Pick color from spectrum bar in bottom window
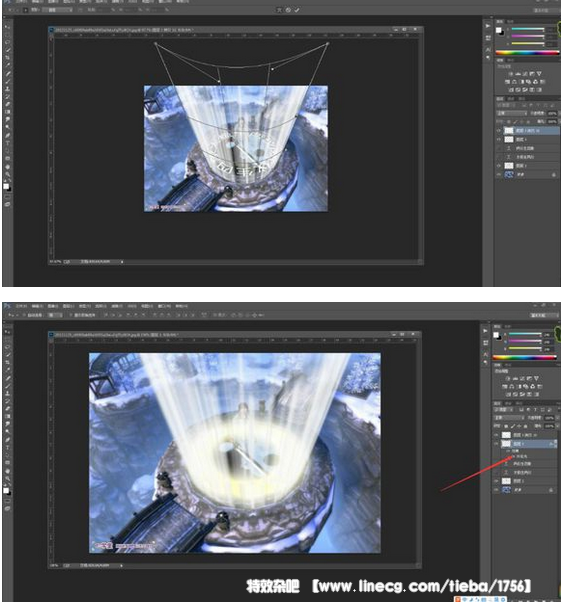Viewport: 561px width, 603px height. click(x=524, y=357)
